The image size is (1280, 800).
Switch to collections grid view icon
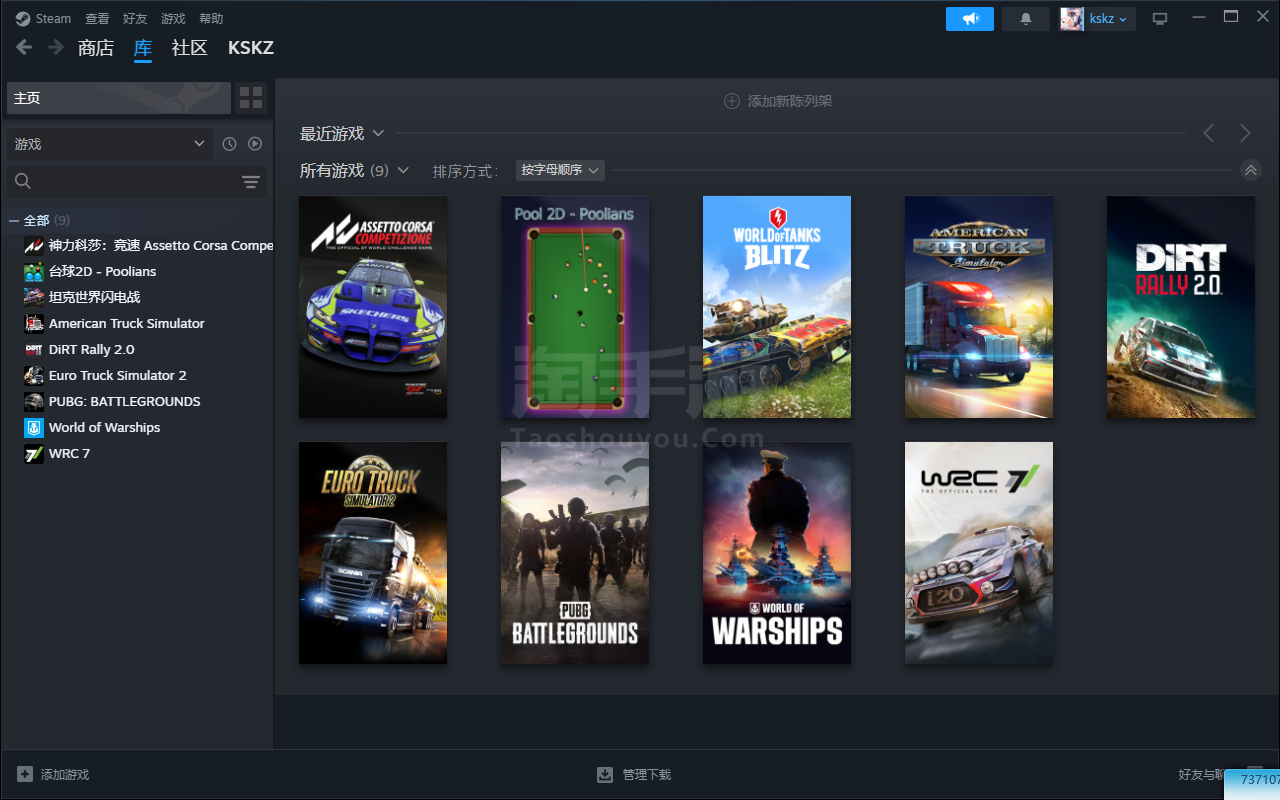click(251, 98)
